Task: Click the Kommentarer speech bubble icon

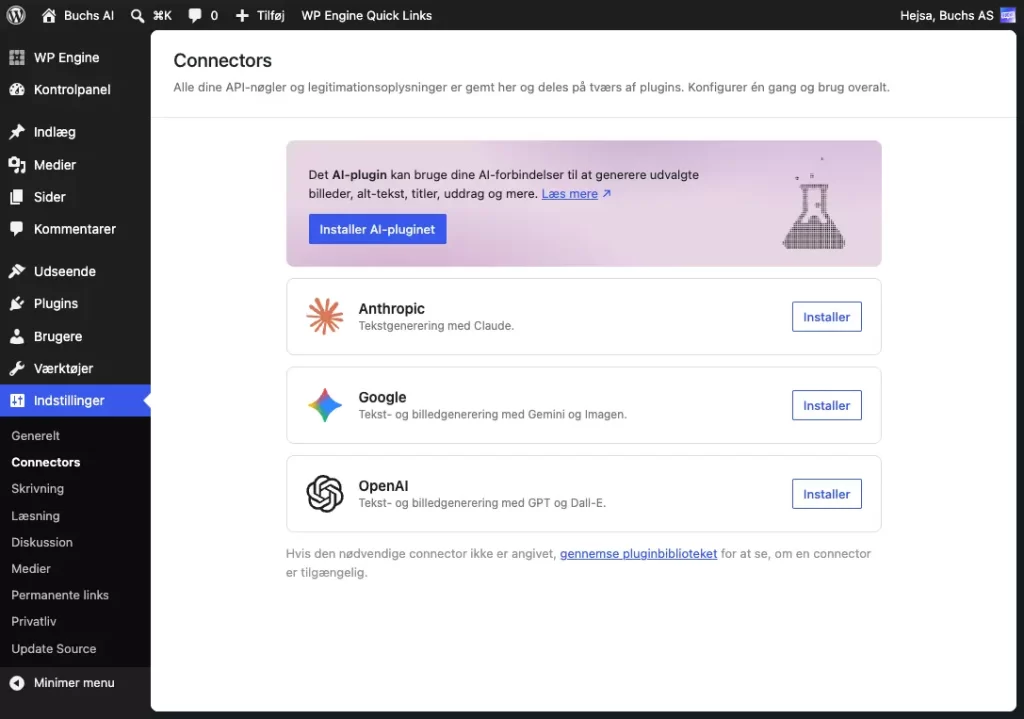Action: [x=17, y=229]
